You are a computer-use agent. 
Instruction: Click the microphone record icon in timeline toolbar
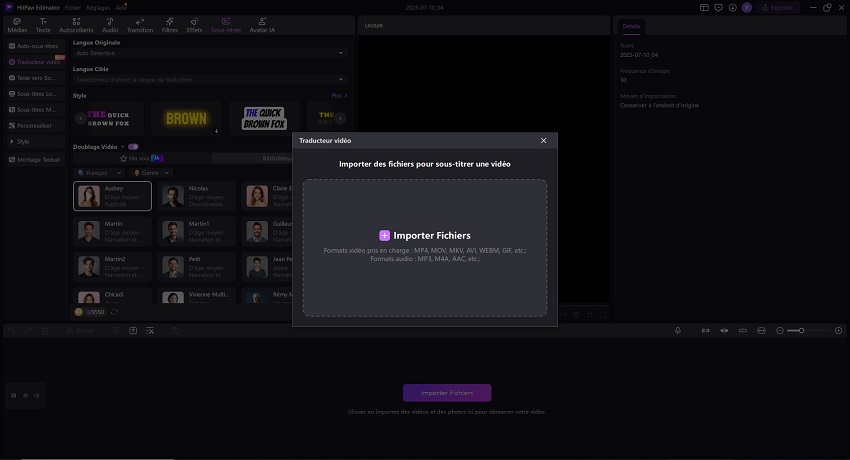pyautogui.click(x=677, y=330)
